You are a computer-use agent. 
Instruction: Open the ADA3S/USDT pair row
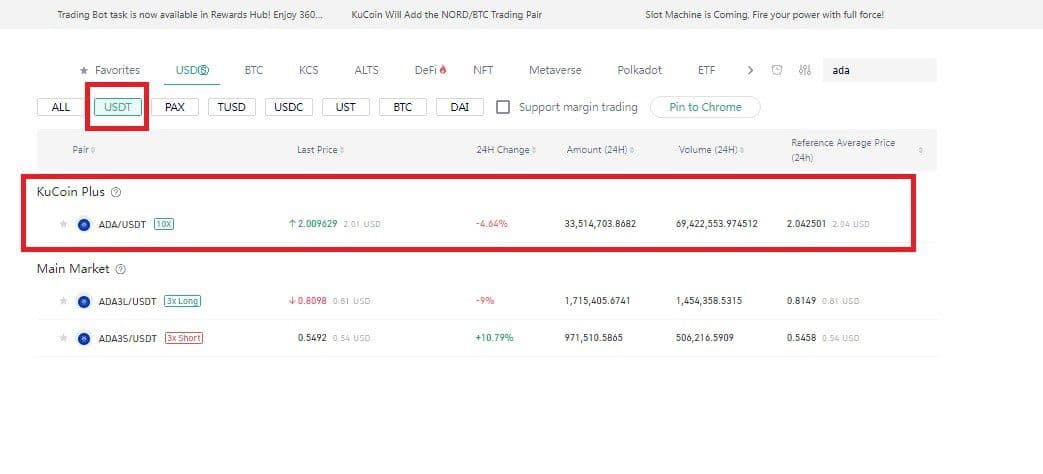point(487,338)
